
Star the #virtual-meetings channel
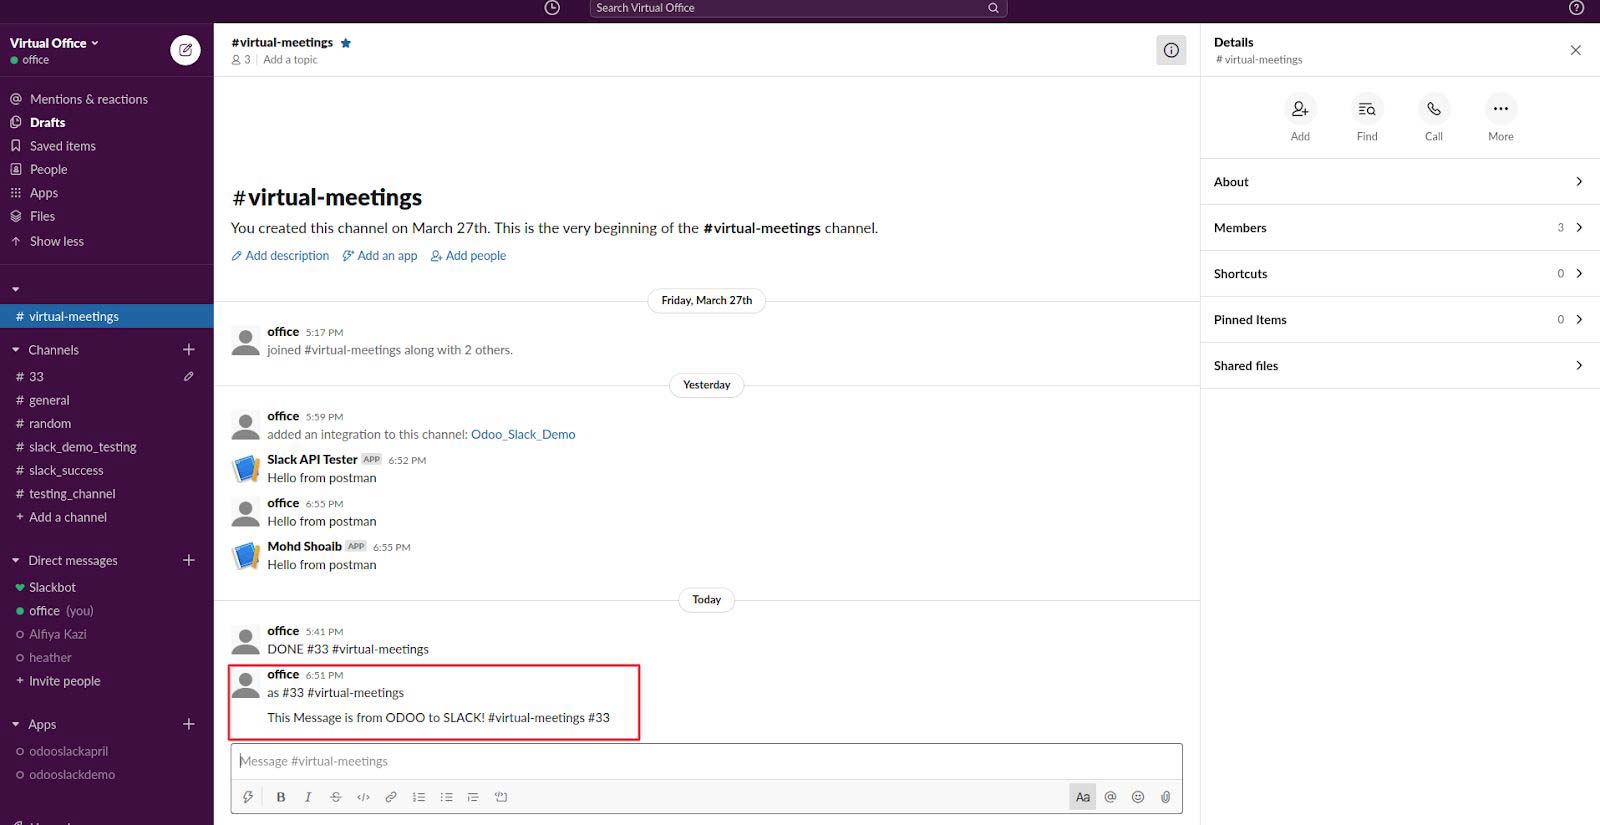pos(346,43)
